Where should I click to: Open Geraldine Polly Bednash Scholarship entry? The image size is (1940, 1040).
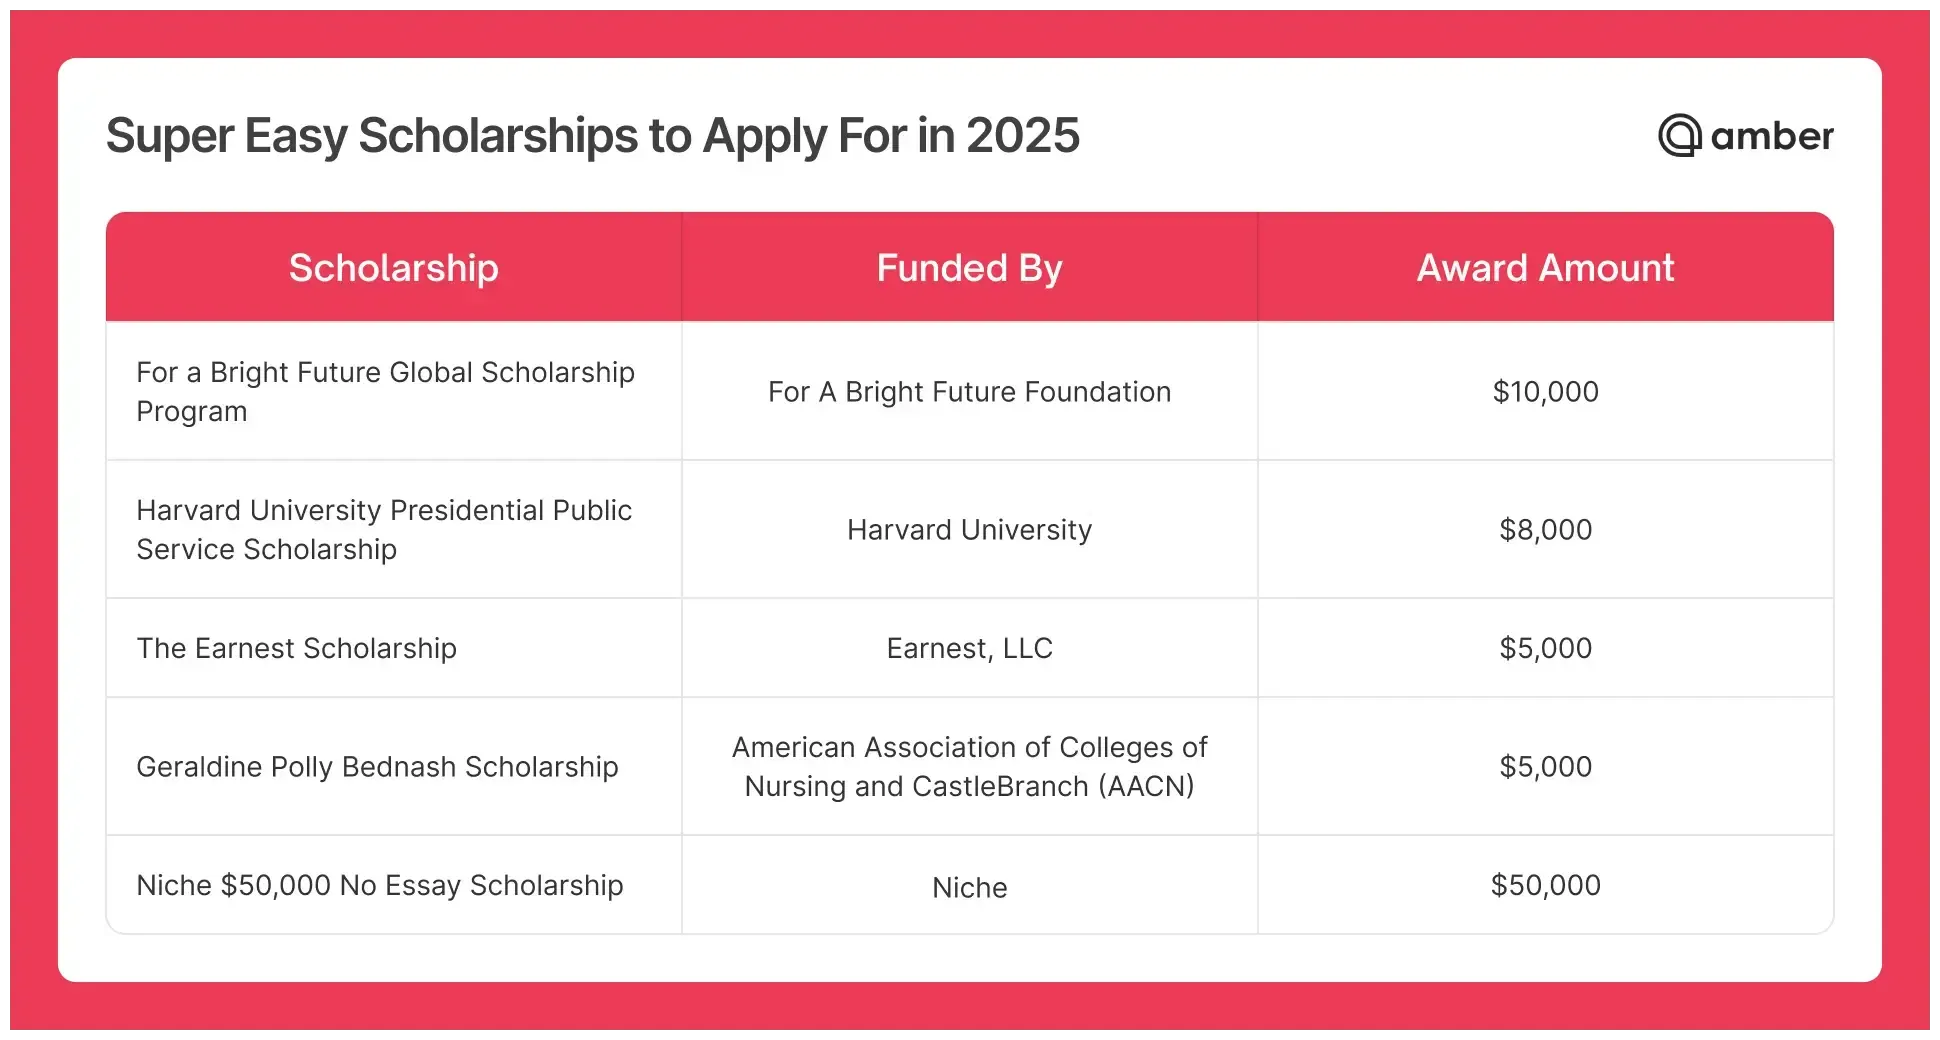click(377, 767)
